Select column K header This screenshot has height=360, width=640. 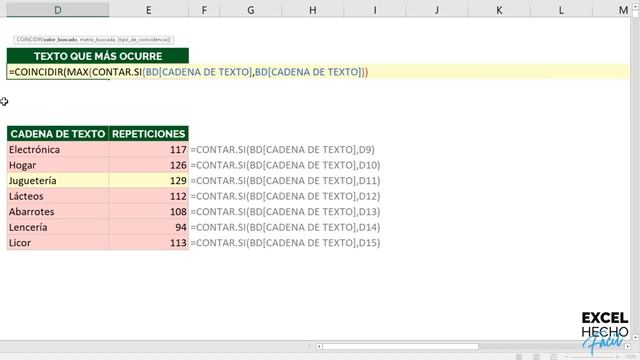[x=499, y=10]
